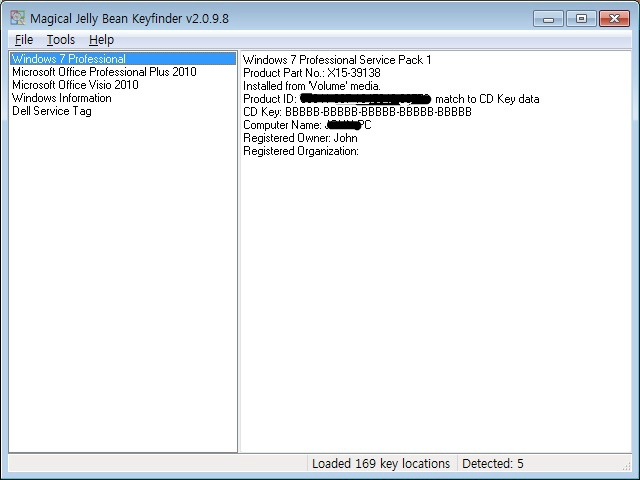Open the File menu

[24, 40]
